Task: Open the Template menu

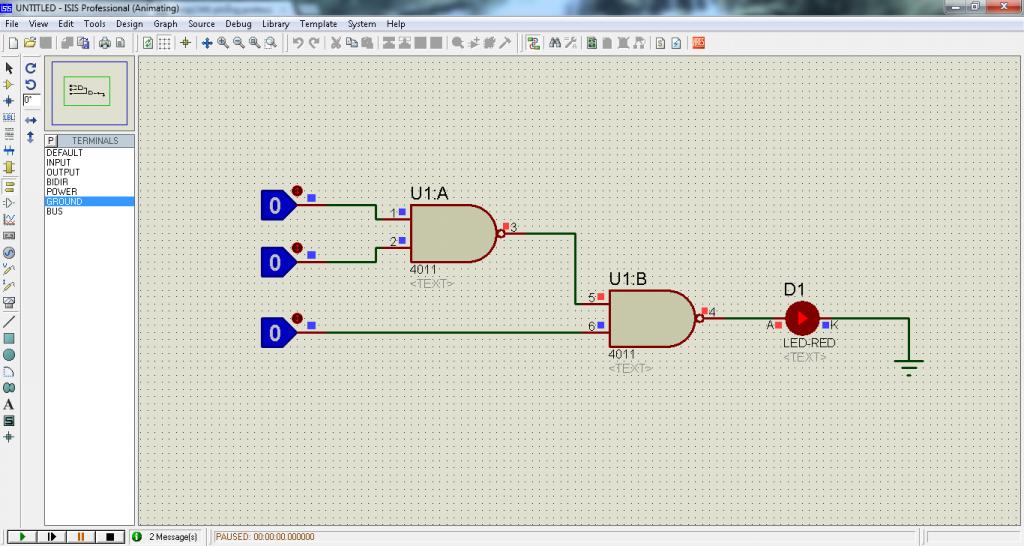Action: coord(319,24)
